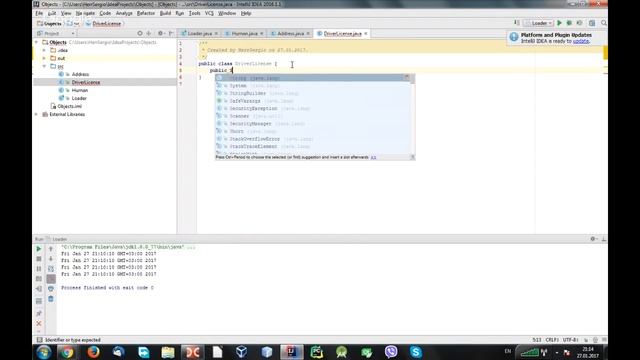Choose System suggestion in completion popup

[313, 86]
